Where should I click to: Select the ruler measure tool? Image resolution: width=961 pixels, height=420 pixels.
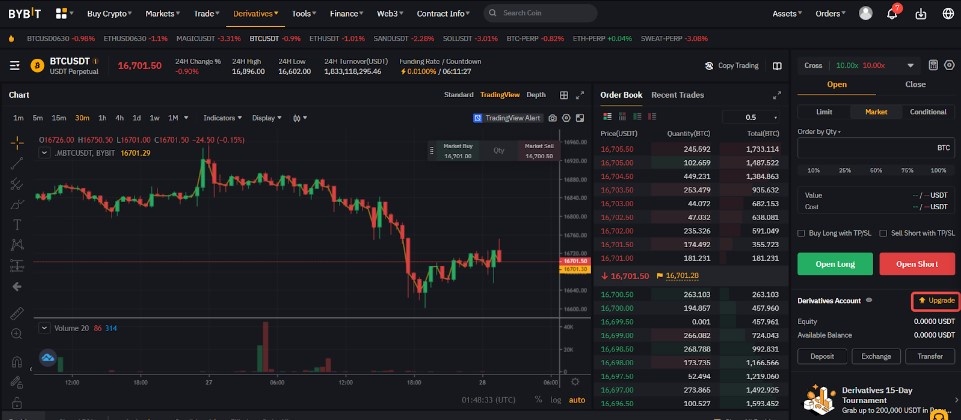pyautogui.click(x=17, y=313)
